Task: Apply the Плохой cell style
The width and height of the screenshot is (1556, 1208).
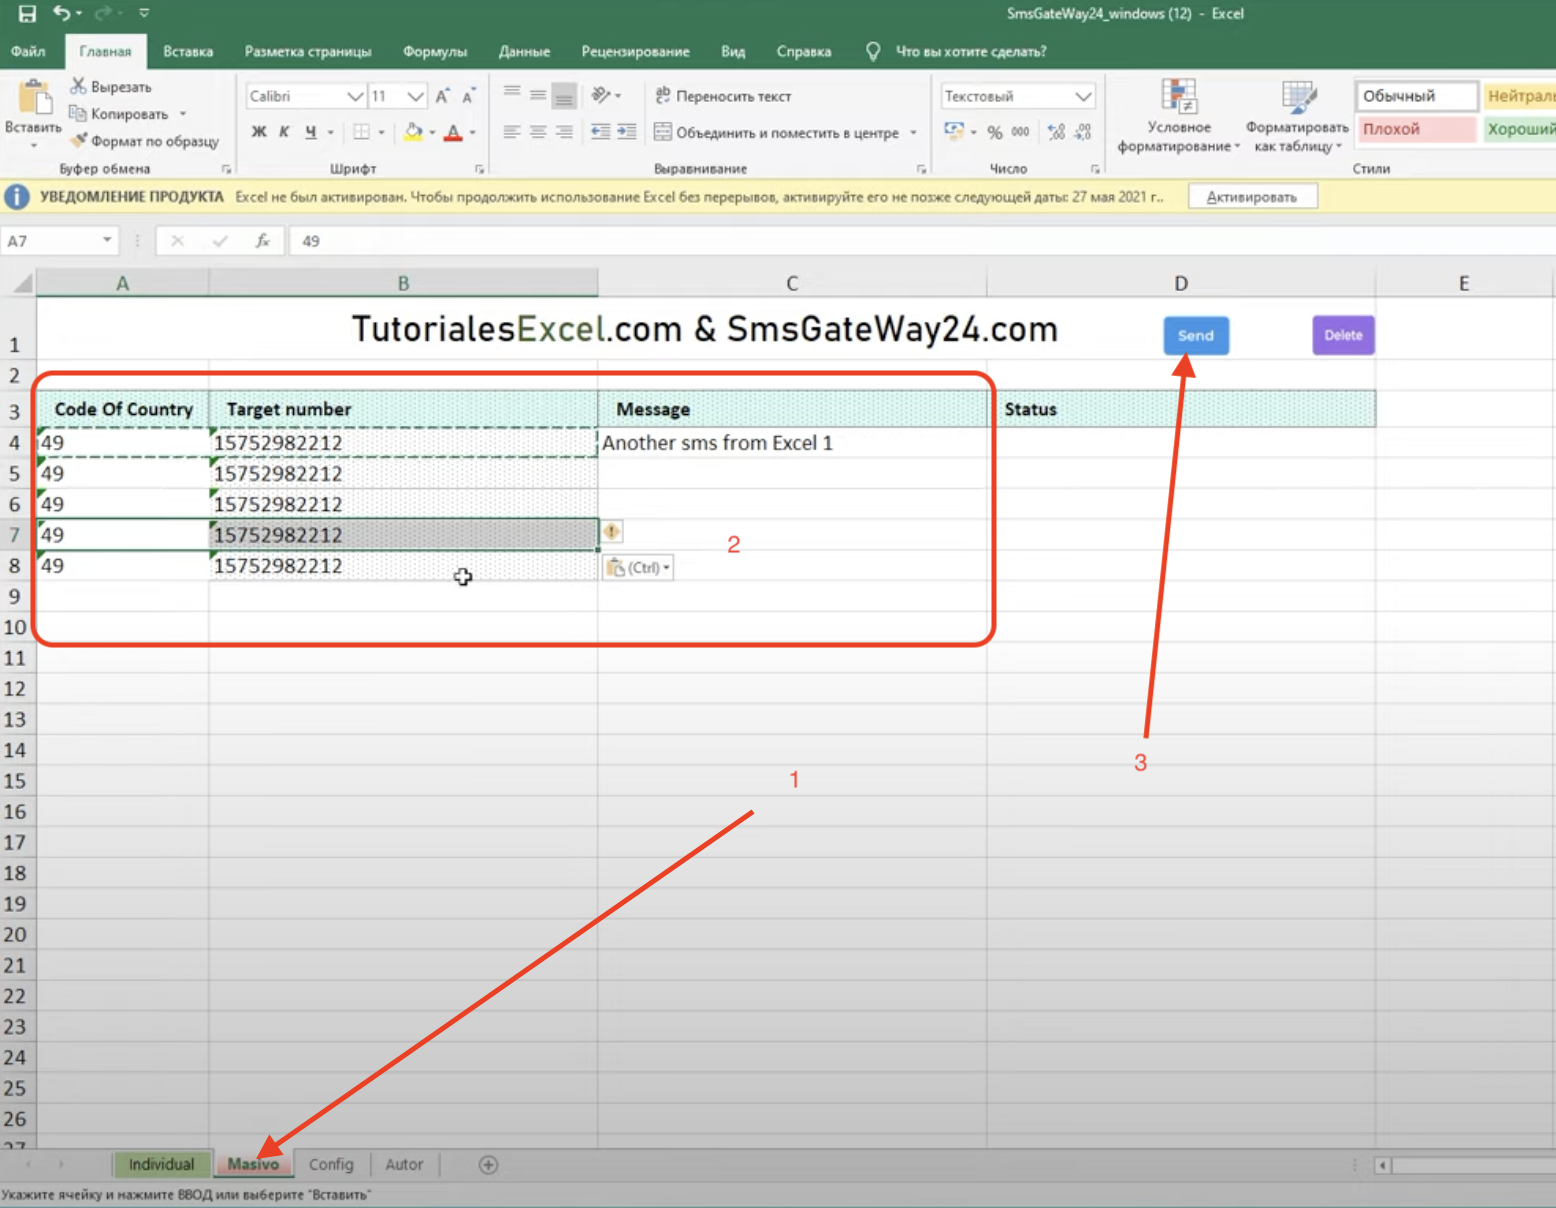Action: pos(1416,129)
